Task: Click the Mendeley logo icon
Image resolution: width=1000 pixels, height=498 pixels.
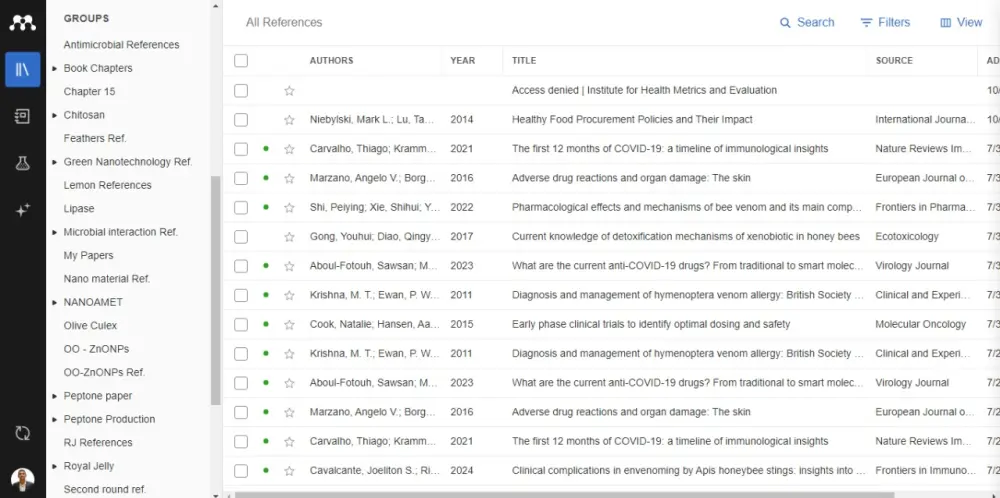Action: (22, 21)
